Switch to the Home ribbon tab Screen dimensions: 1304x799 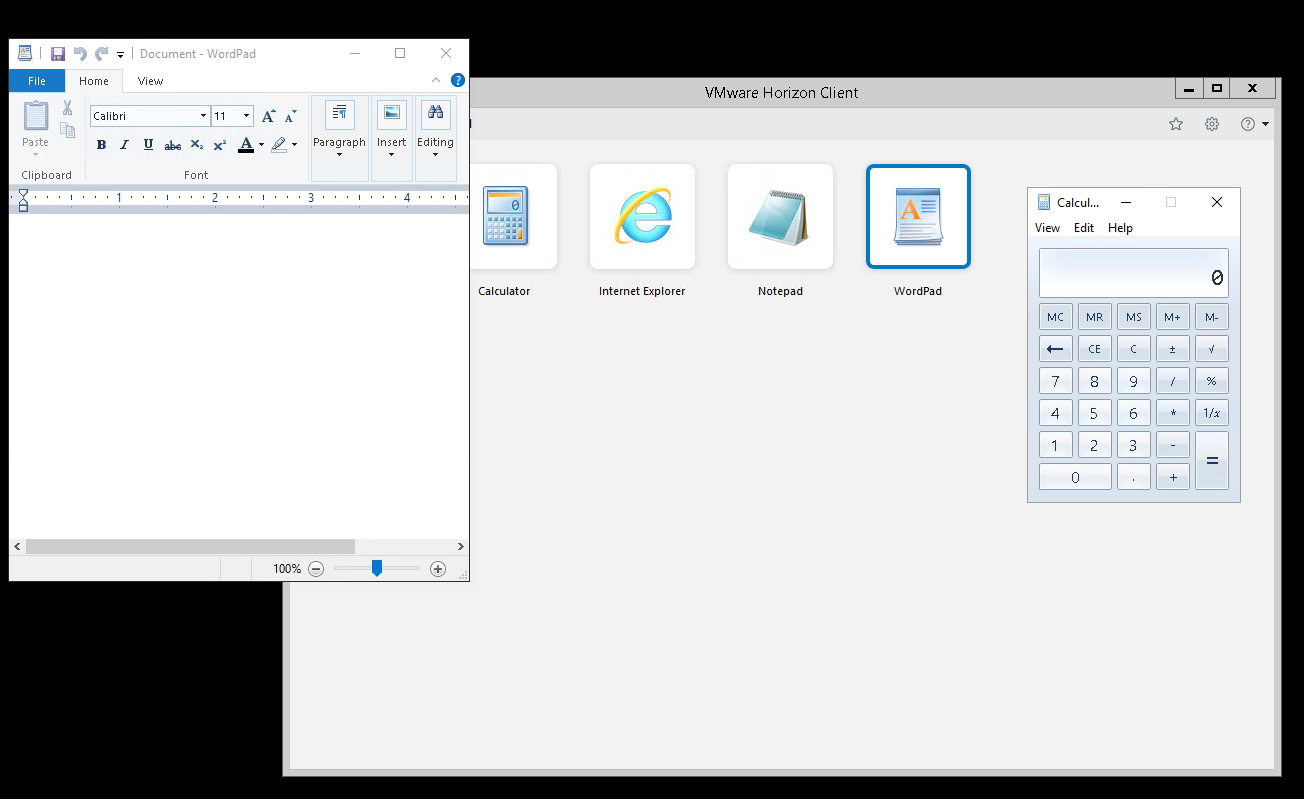94,81
